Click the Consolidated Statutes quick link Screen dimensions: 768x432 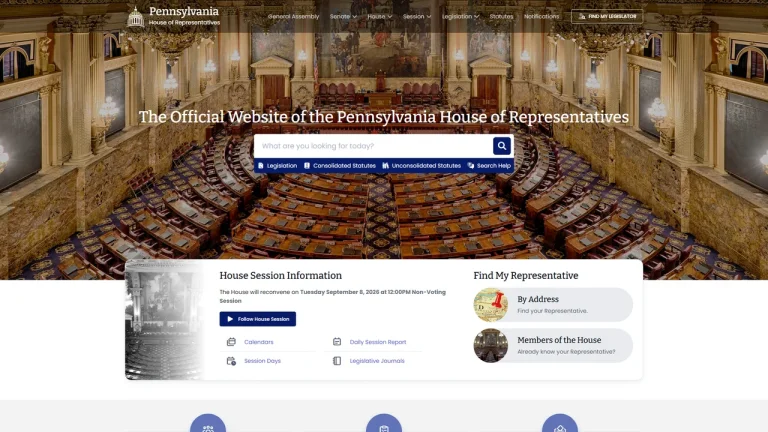coord(339,166)
